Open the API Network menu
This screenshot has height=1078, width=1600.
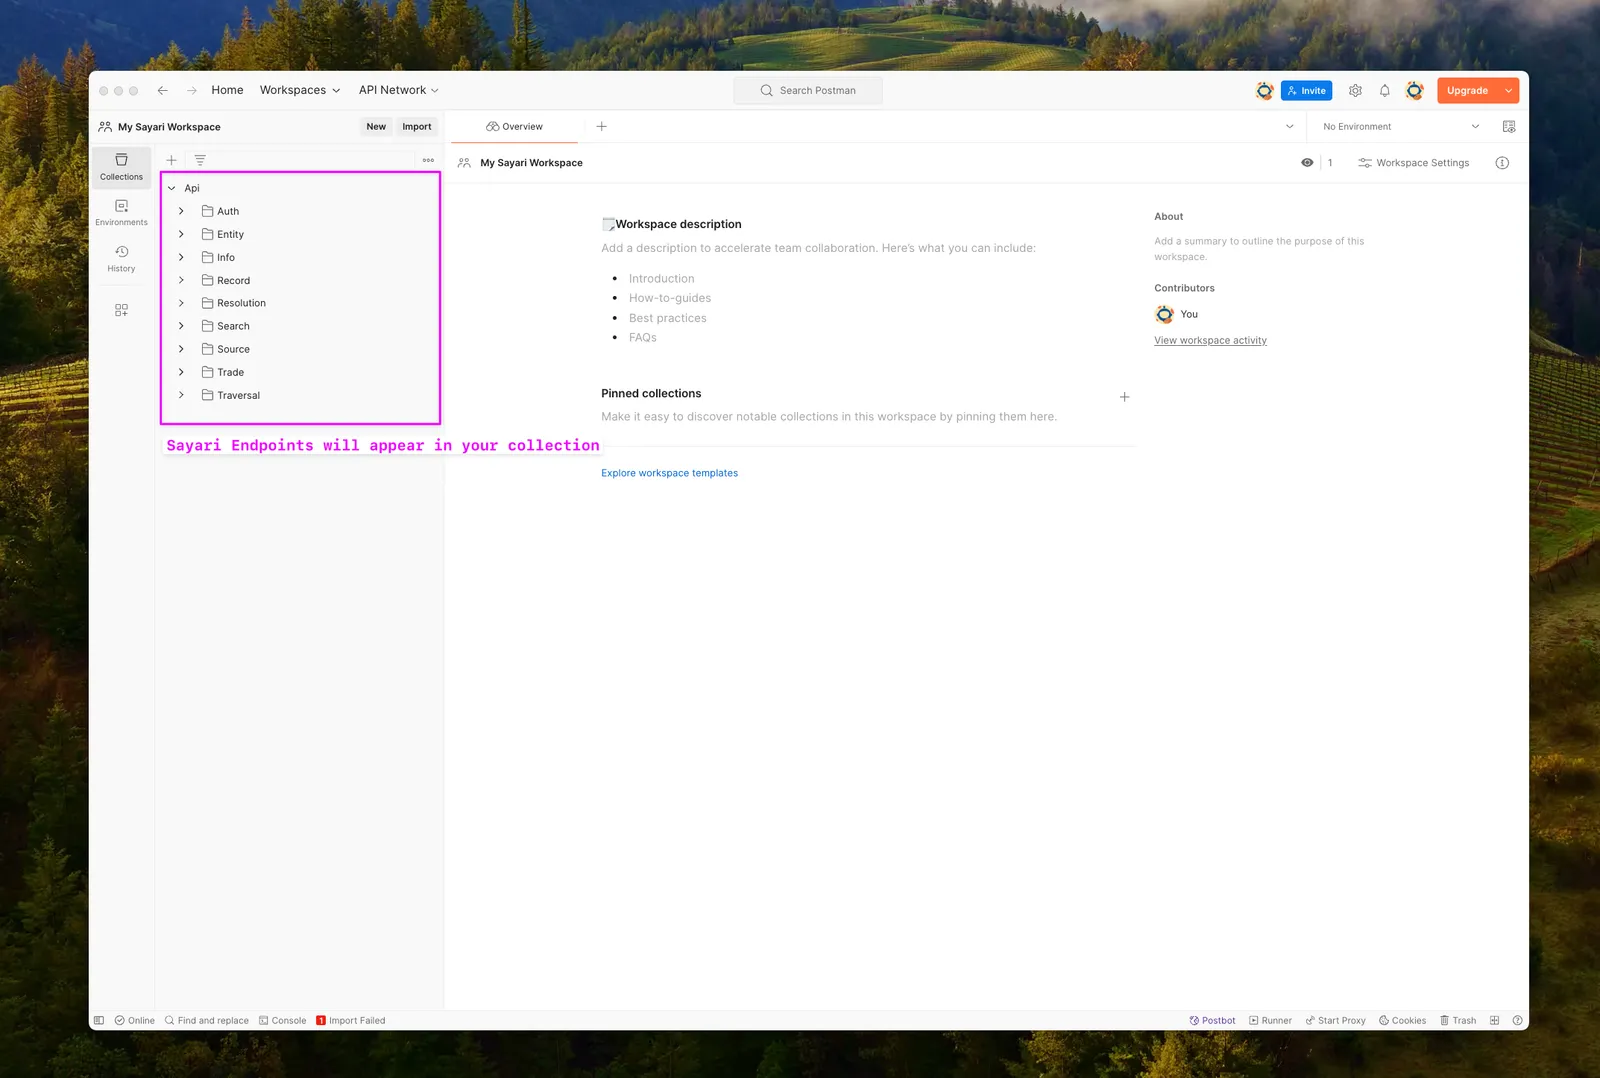tap(399, 90)
